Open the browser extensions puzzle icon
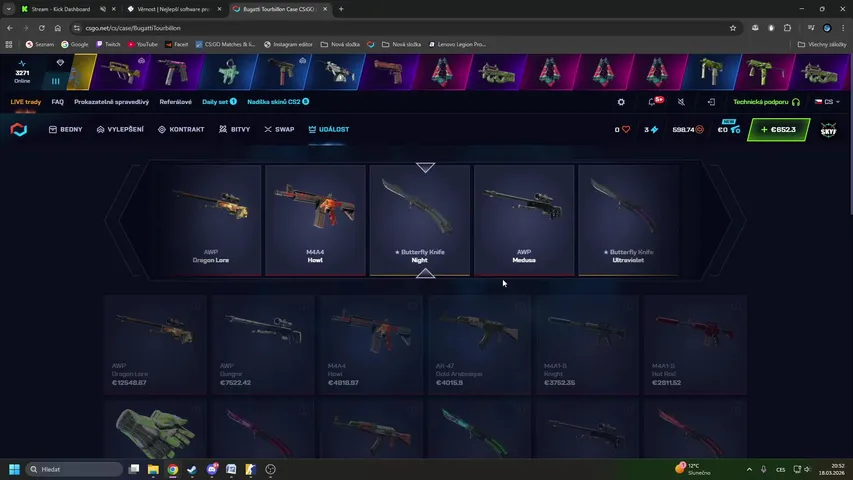The height and width of the screenshot is (480, 853). coord(787,28)
